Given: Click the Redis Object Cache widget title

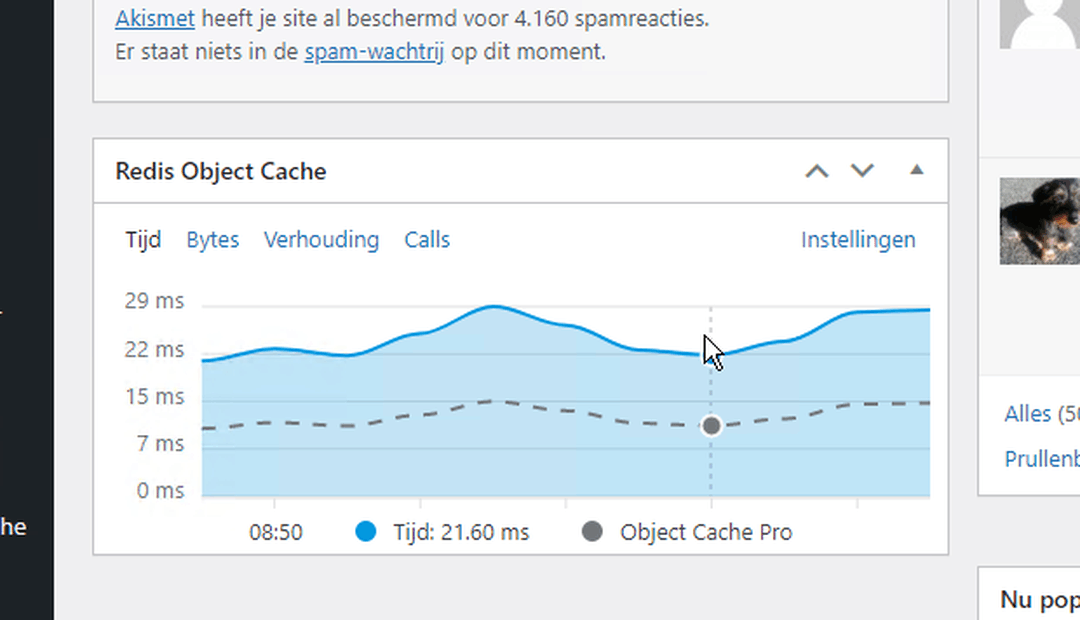Looking at the screenshot, I should [x=221, y=171].
